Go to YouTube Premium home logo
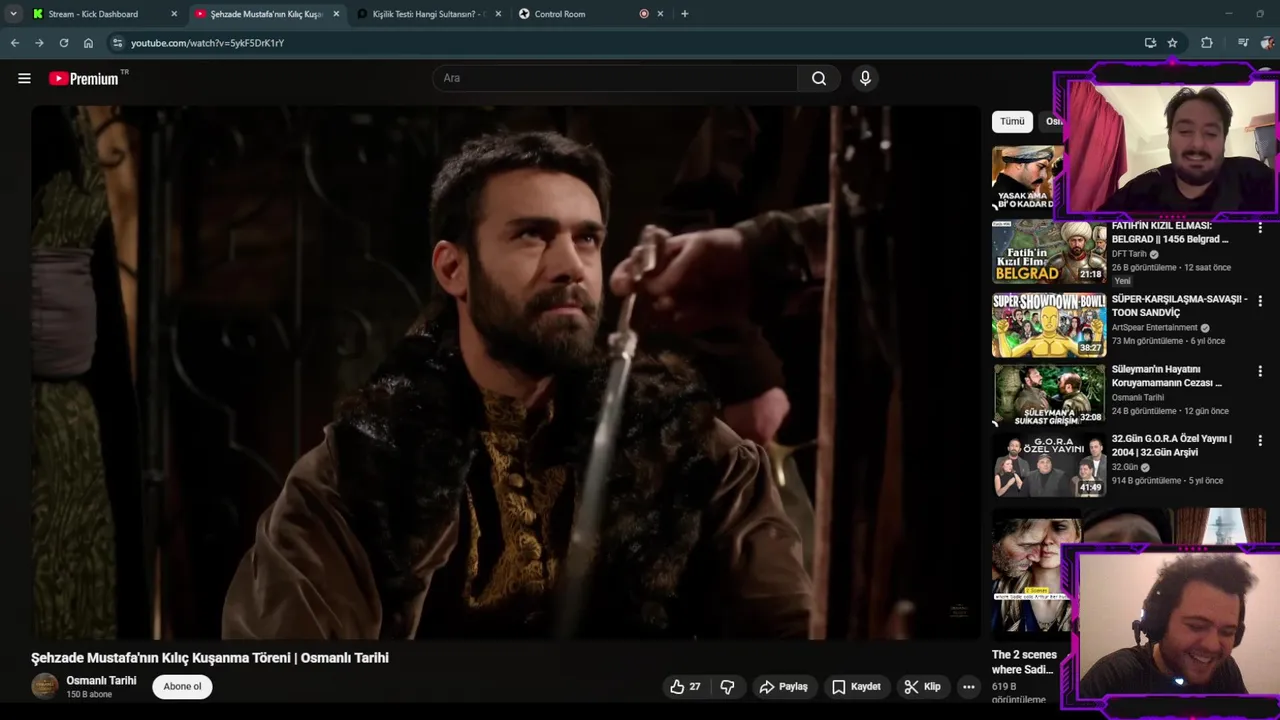 click(85, 78)
